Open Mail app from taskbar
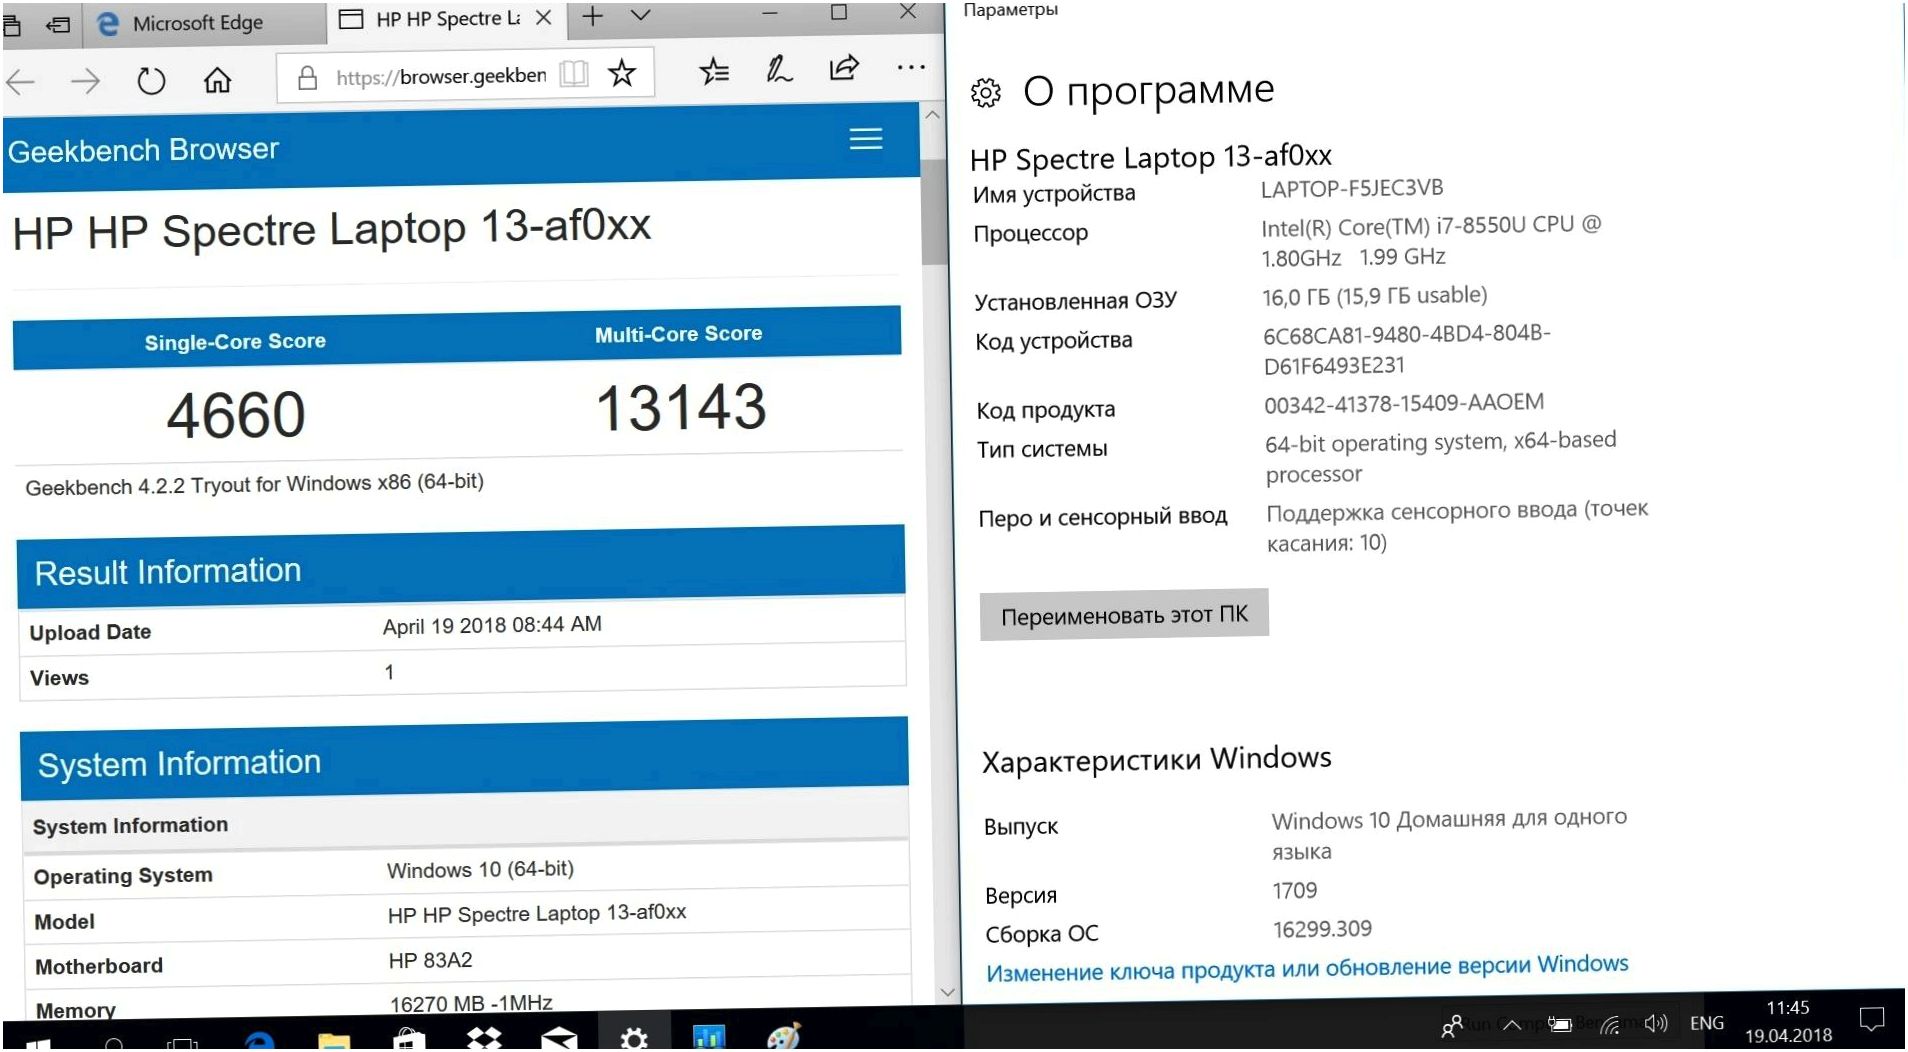Image resolution: width=1908 pixels, height=1052 pixels. 559,1039
